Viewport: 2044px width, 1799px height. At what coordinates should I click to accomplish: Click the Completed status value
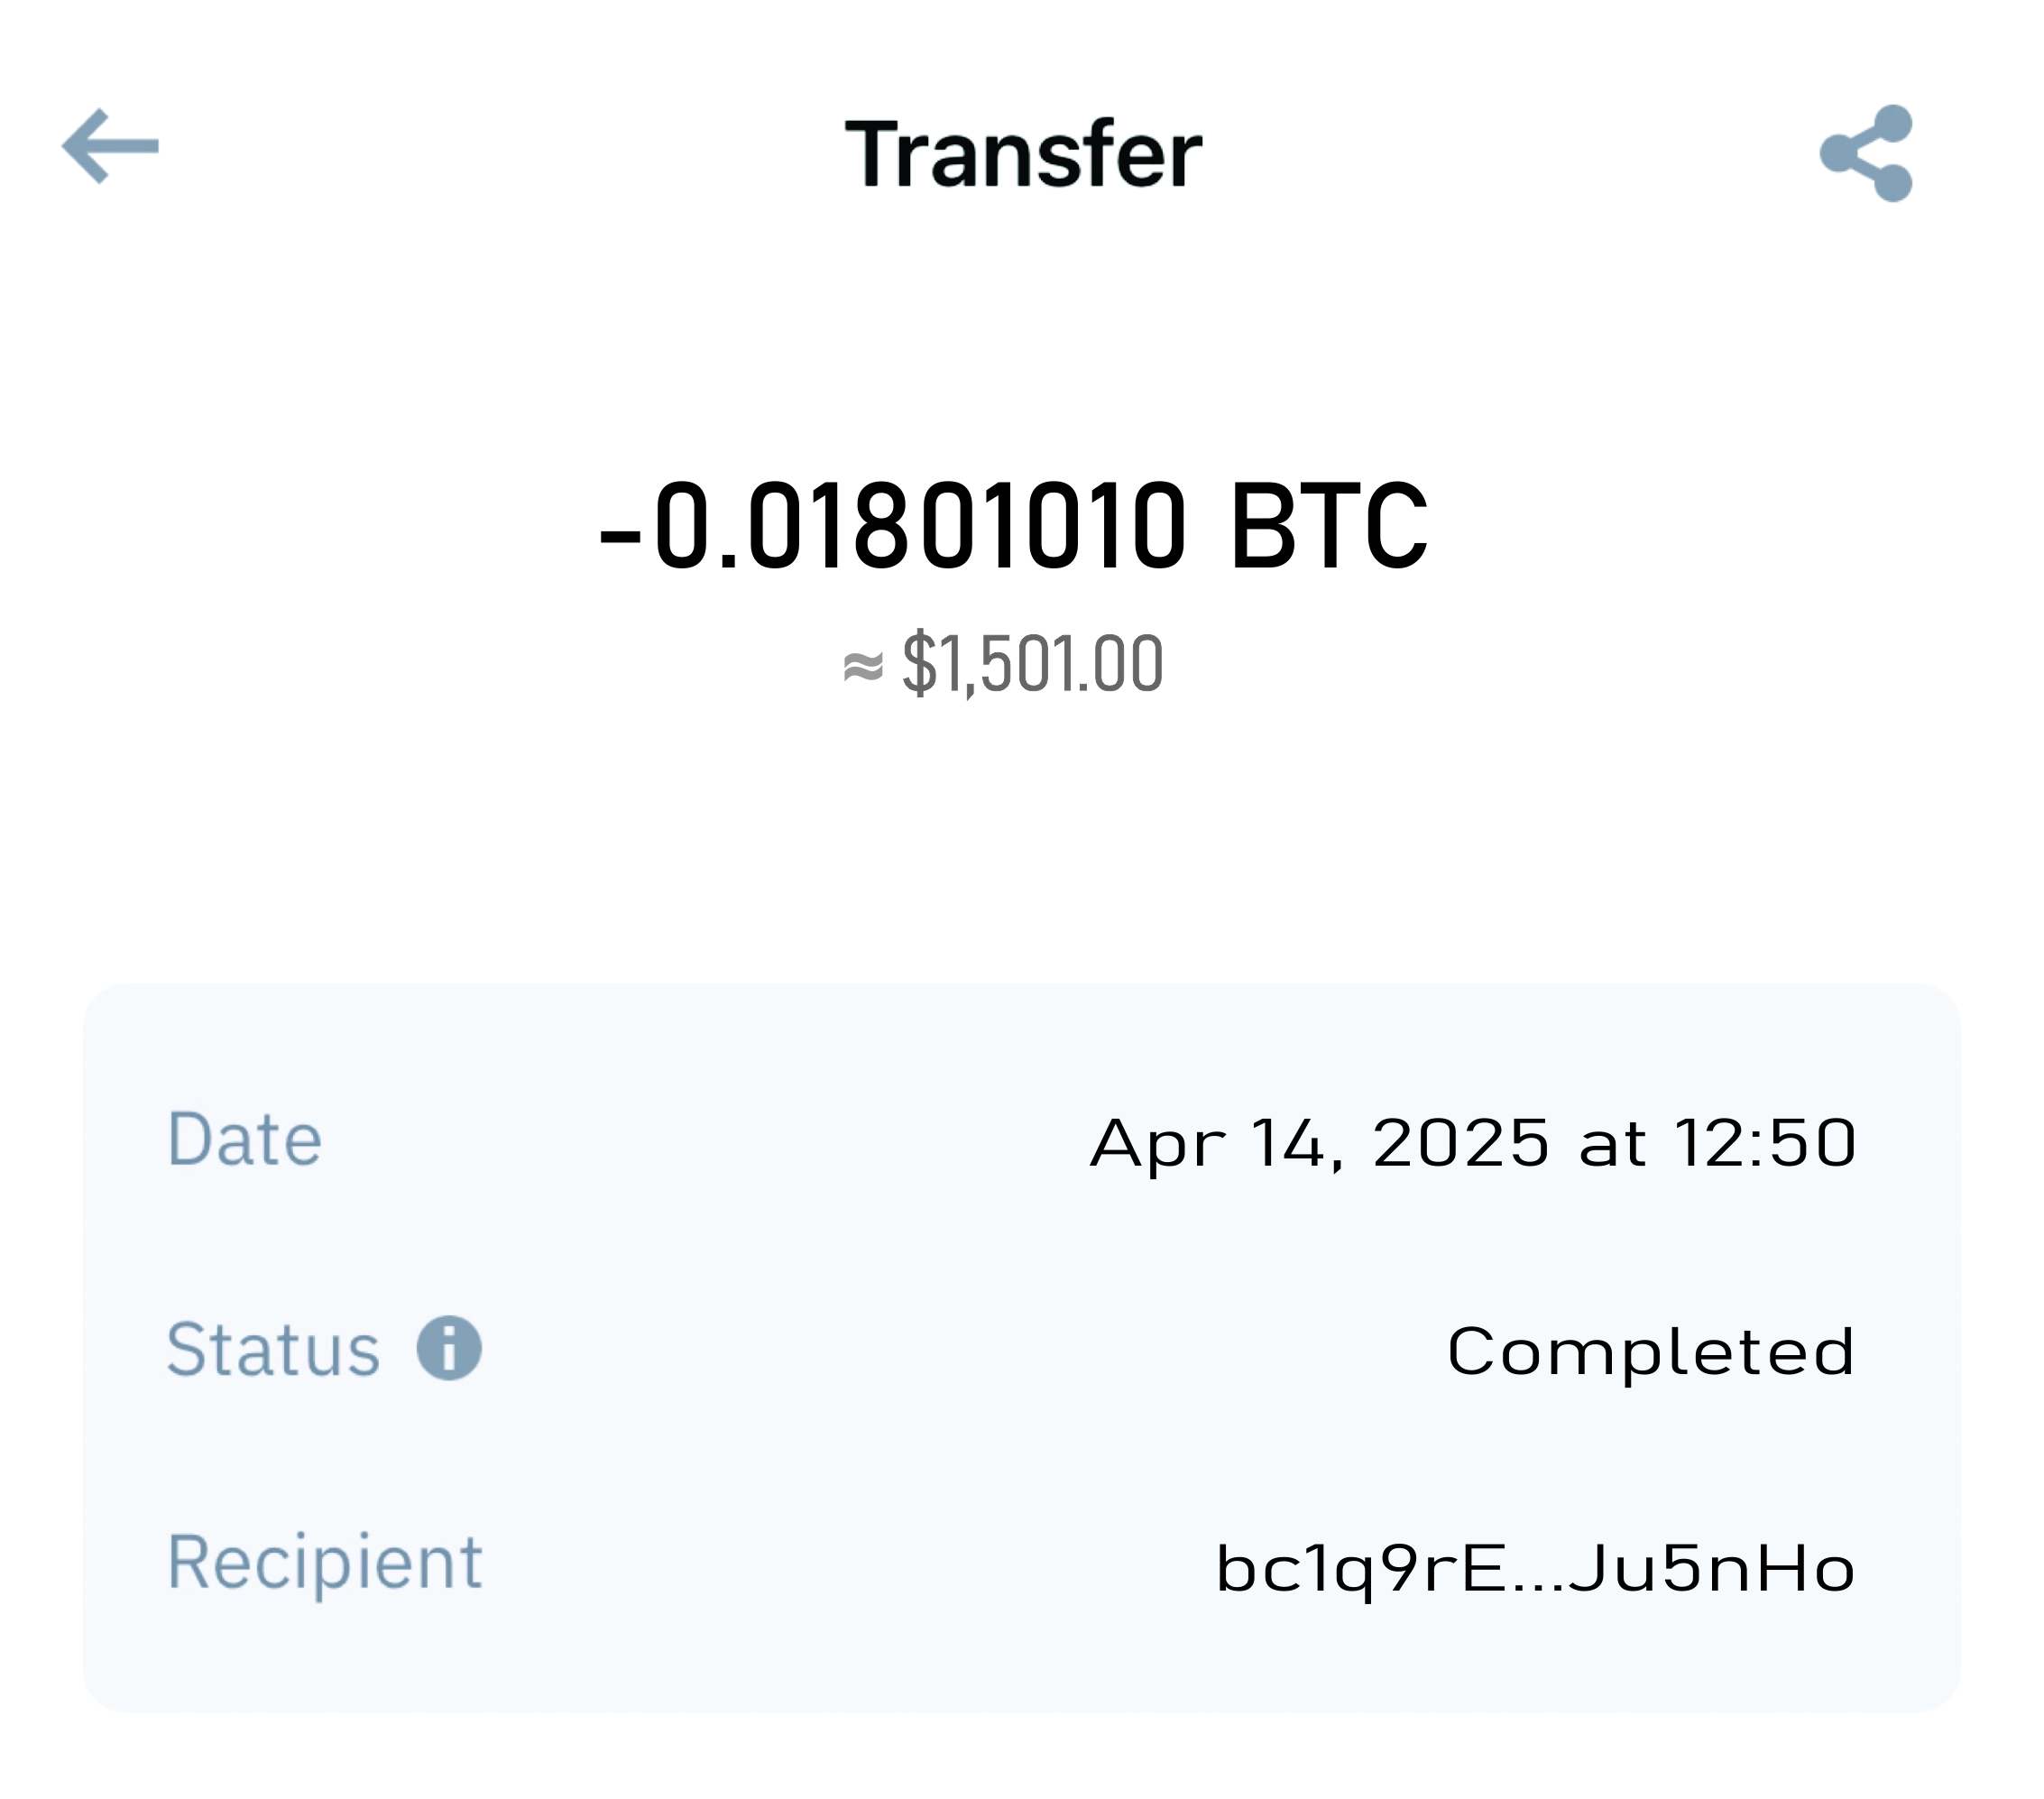tap(1651, 1352)
